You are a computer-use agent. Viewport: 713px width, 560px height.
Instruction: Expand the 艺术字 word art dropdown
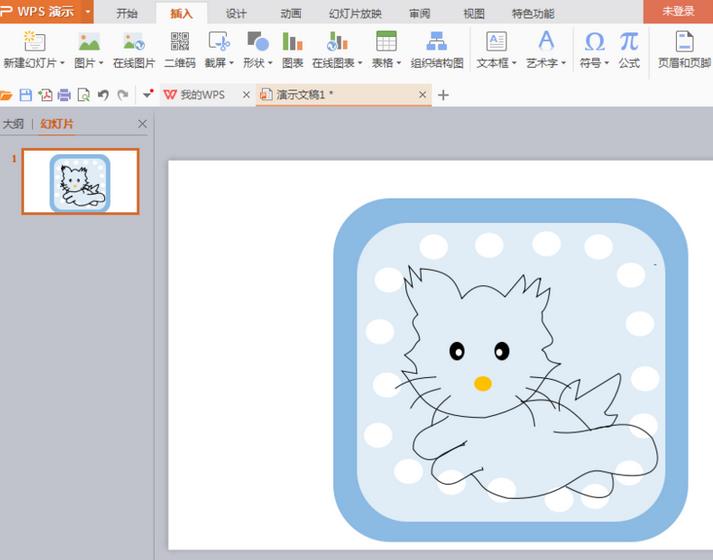tap(546, 63)
